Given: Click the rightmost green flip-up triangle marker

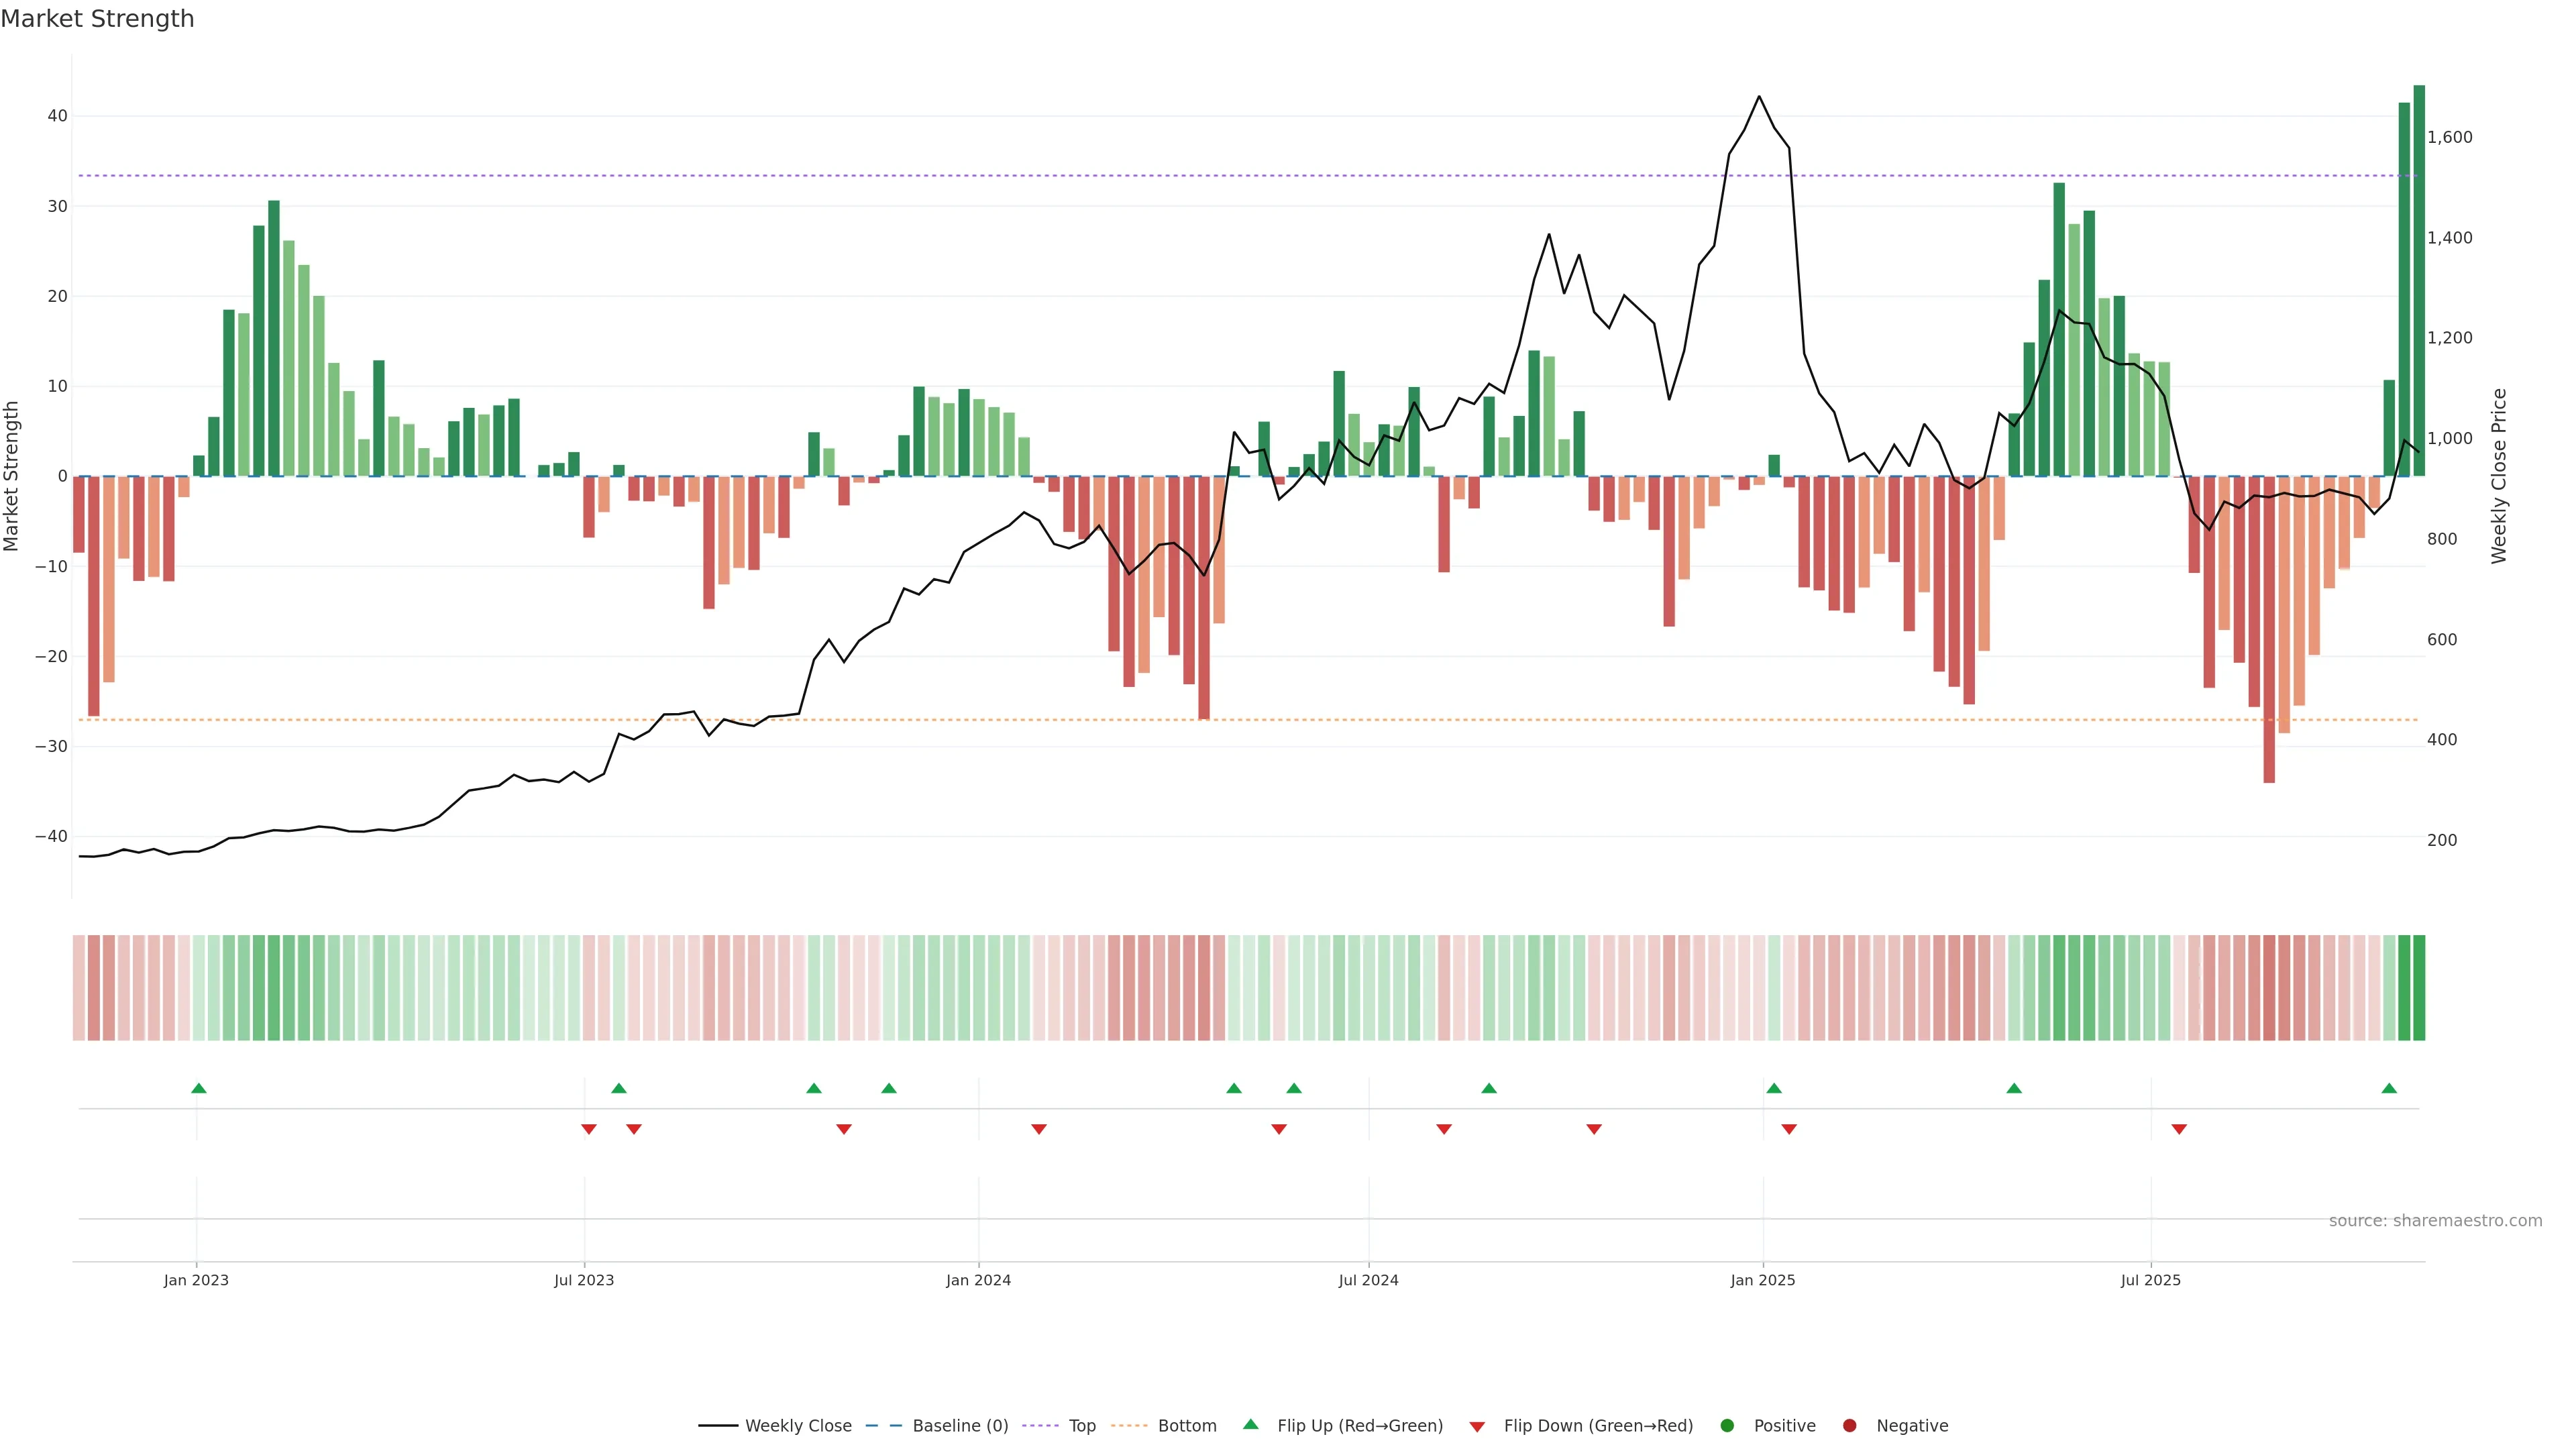Looking at the screenshot, I should [x=2389, y=1088].
